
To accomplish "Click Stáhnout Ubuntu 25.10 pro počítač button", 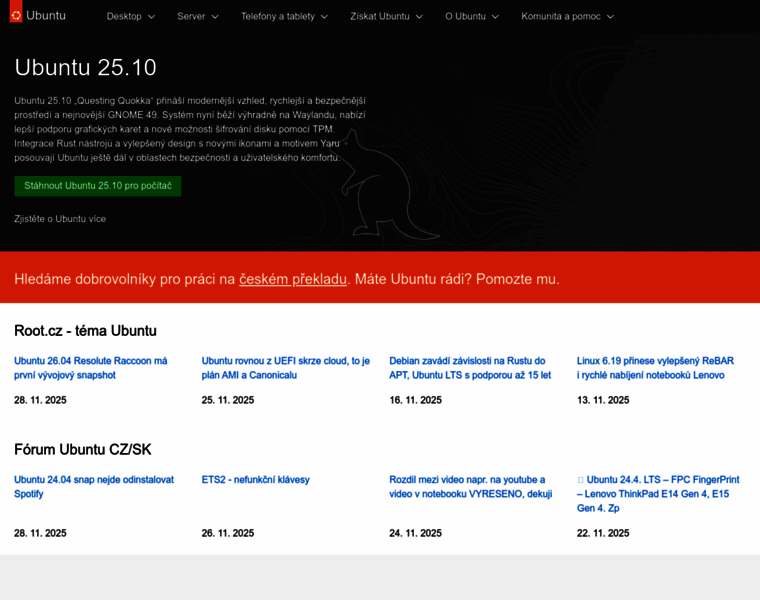I will 98,186.
